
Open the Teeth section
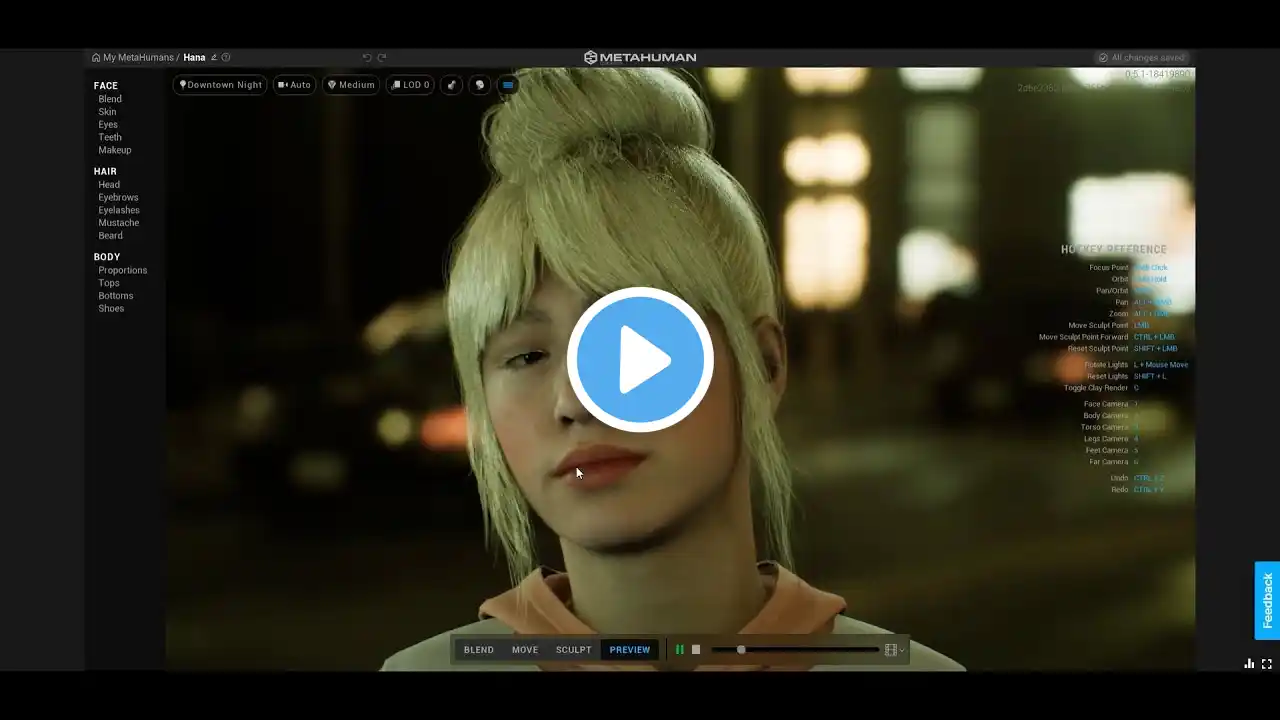point(110,138)
